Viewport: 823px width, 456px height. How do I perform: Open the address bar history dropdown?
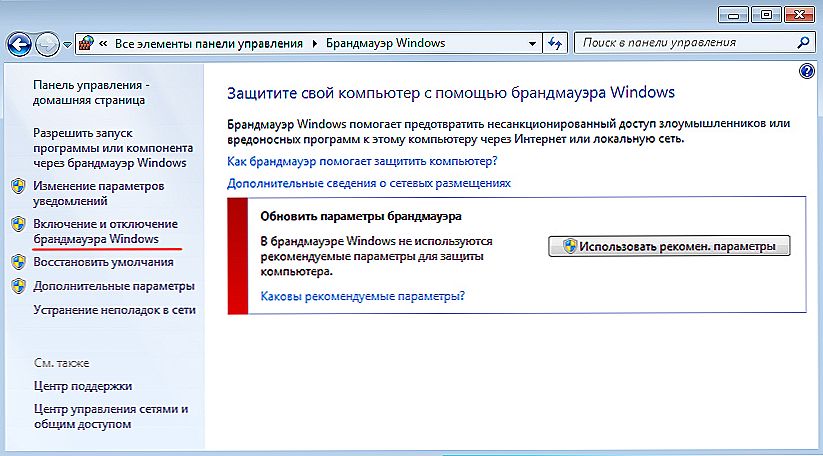tap(532, 44)
